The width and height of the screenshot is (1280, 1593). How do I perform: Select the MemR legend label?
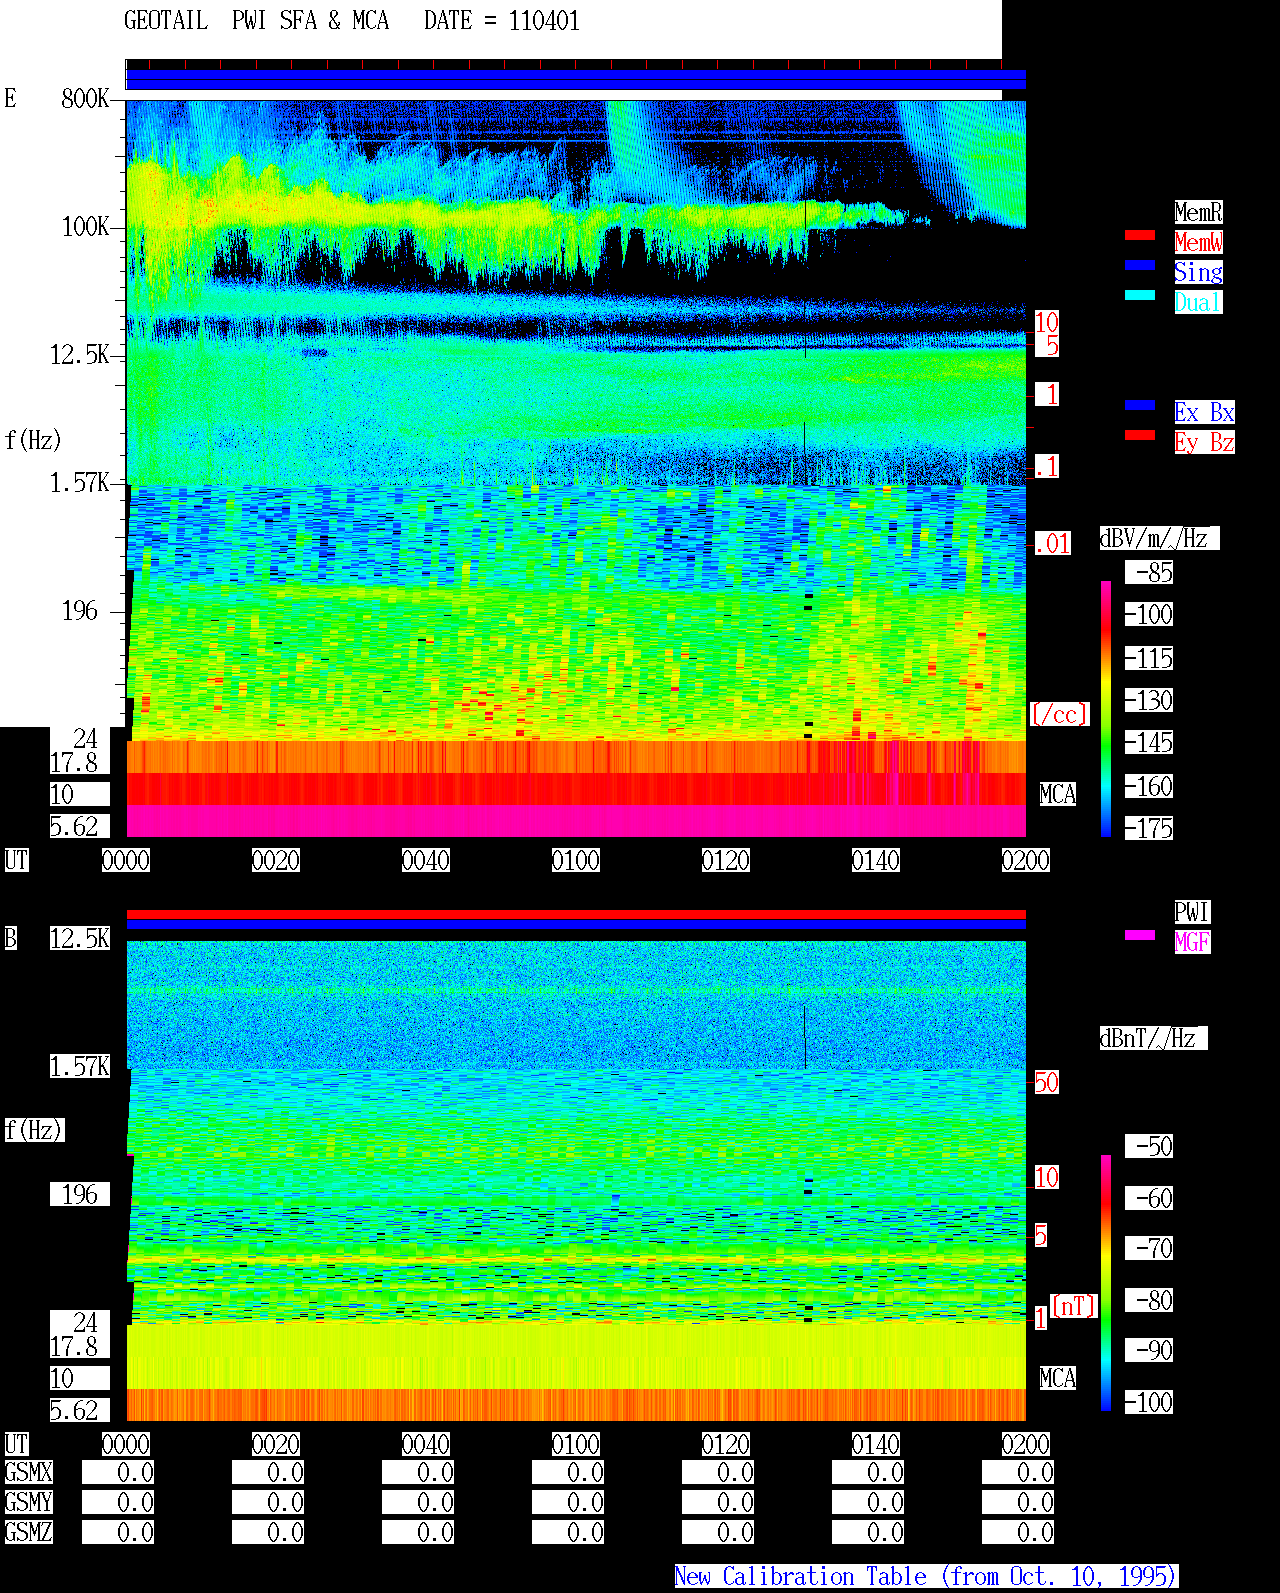coord(1198,212)
